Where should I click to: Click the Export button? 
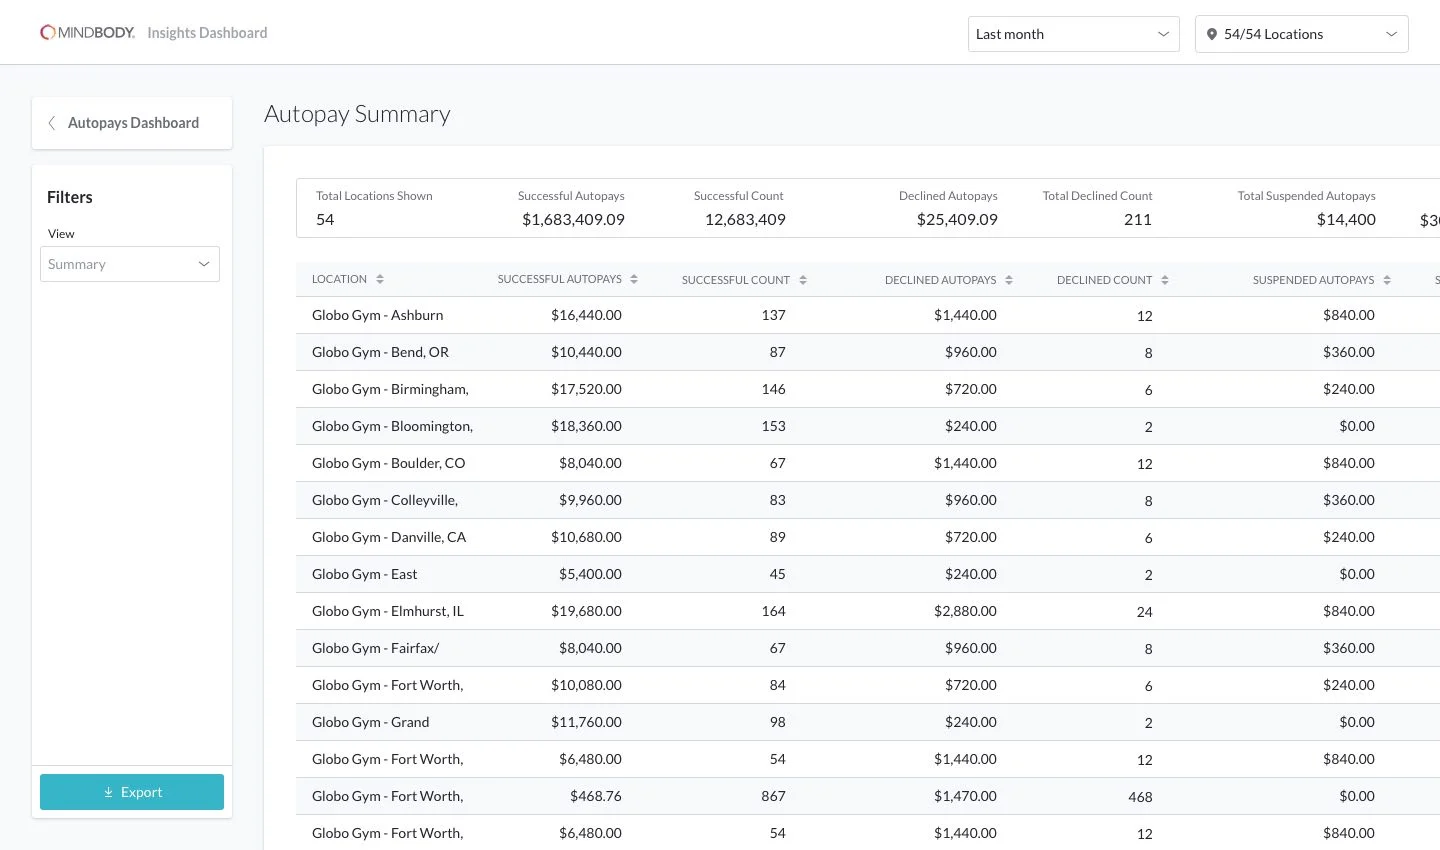click(x=132, y=792)
